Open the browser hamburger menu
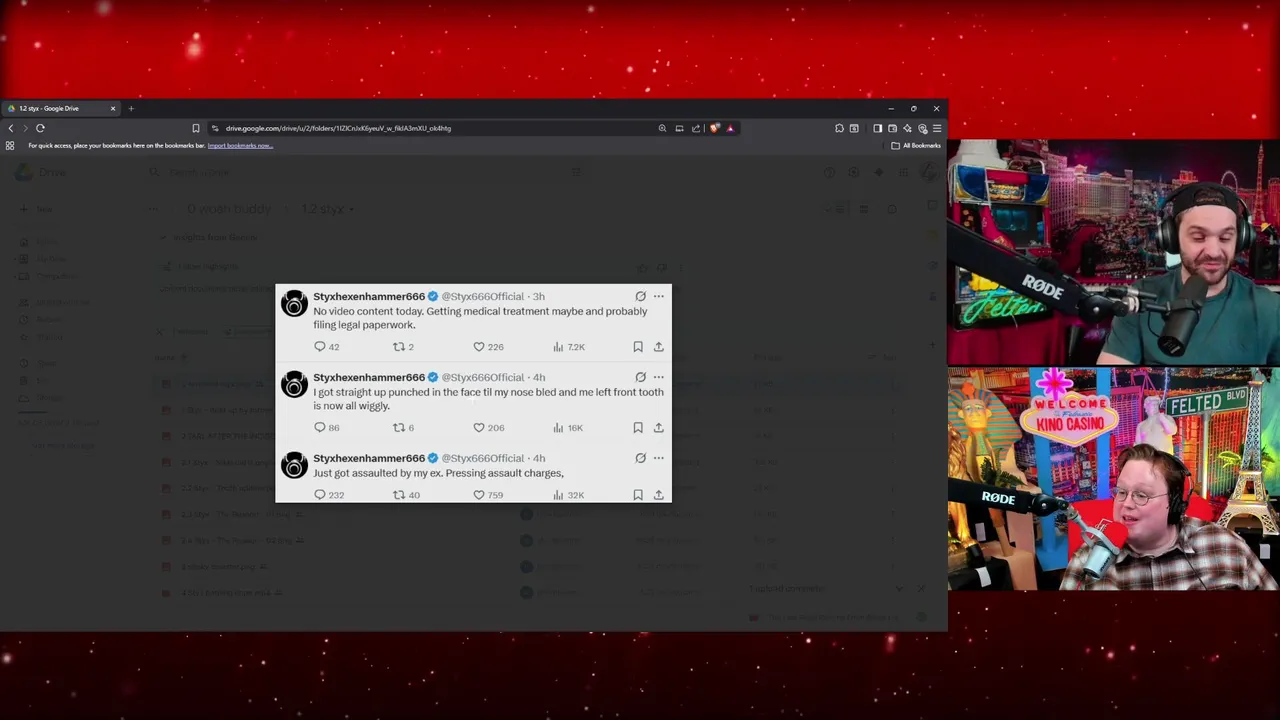 tap(937, 128)
